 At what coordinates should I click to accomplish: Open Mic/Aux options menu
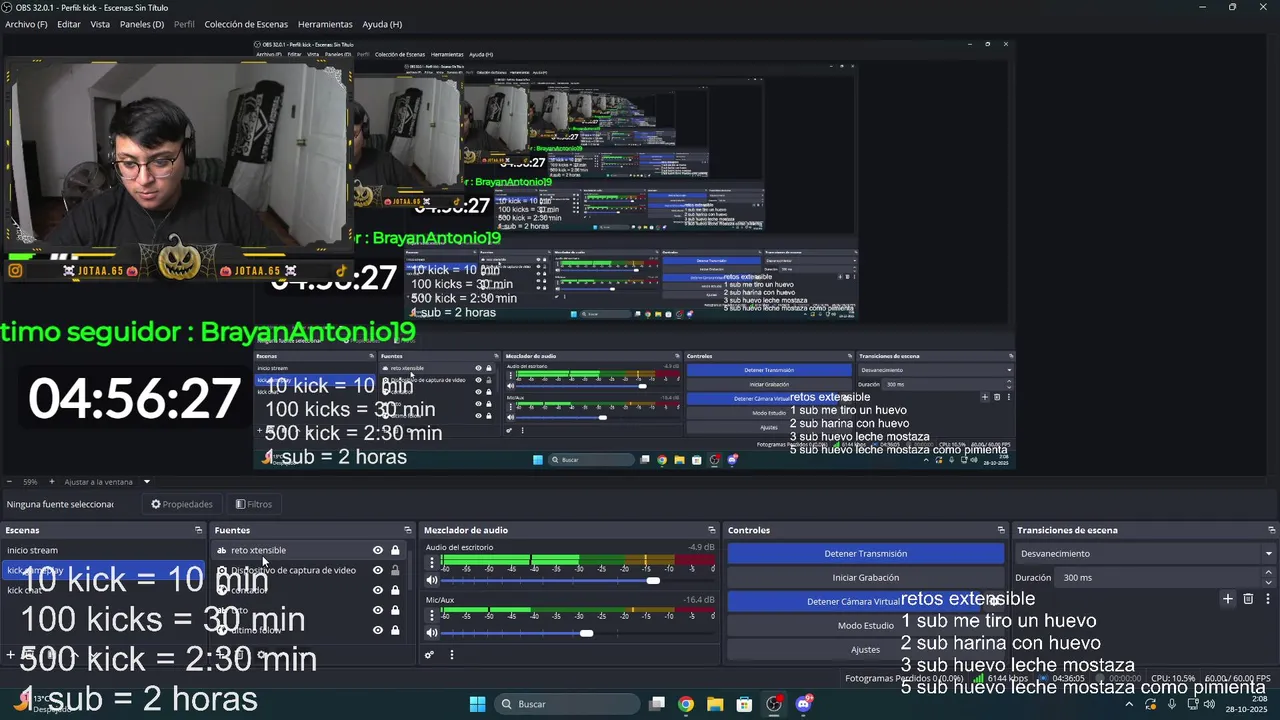(x=432, y=615)
